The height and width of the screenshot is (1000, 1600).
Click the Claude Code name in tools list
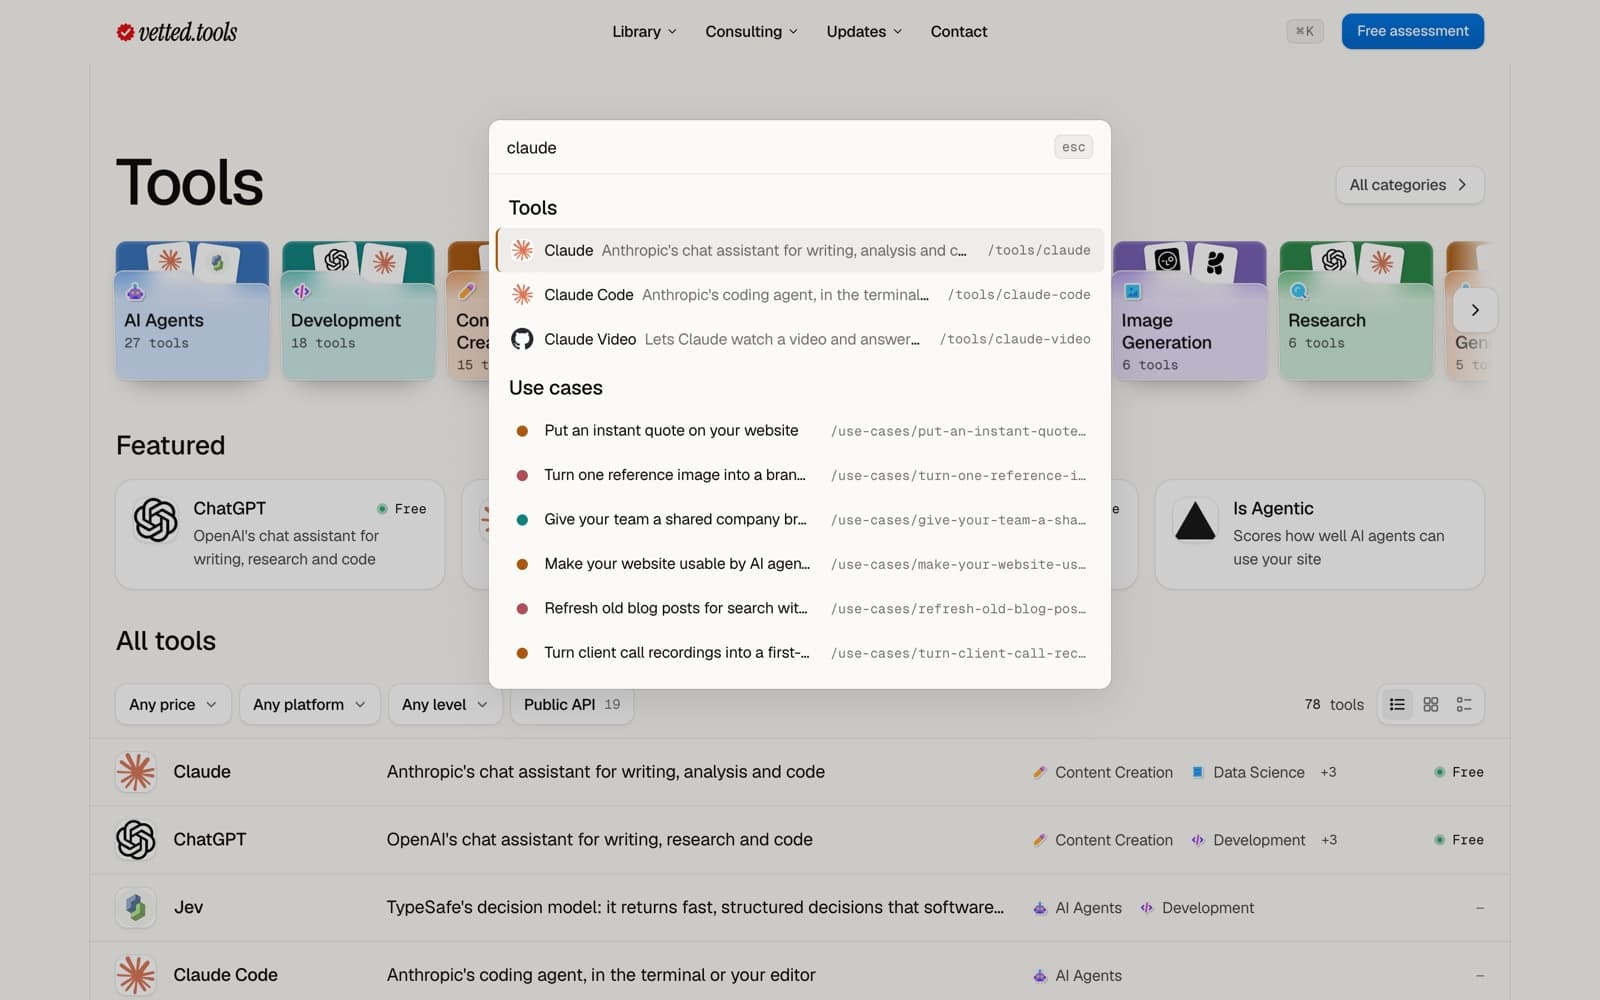click(x=225, y=975)
